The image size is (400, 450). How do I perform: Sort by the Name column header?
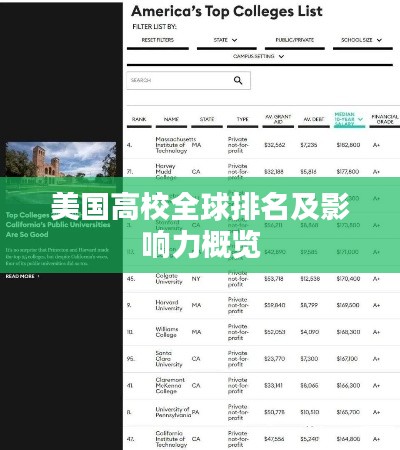(x=171, y=119)
